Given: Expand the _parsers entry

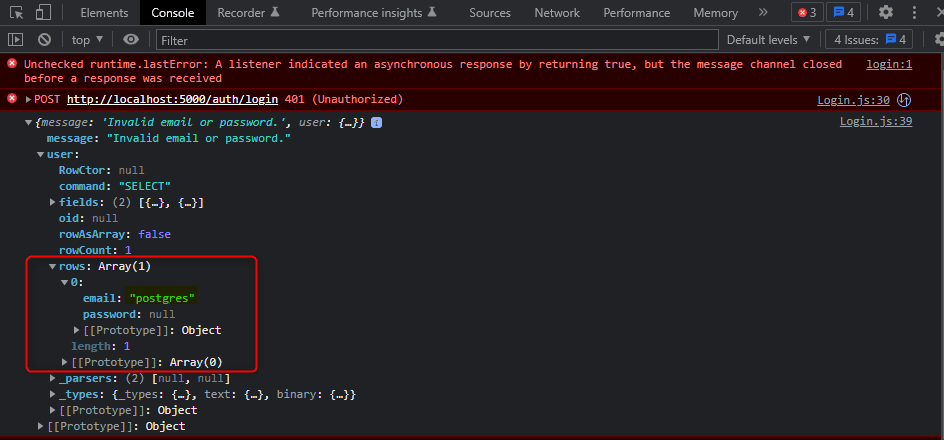Looking at the screenshot, I should [x=53, y=378].
